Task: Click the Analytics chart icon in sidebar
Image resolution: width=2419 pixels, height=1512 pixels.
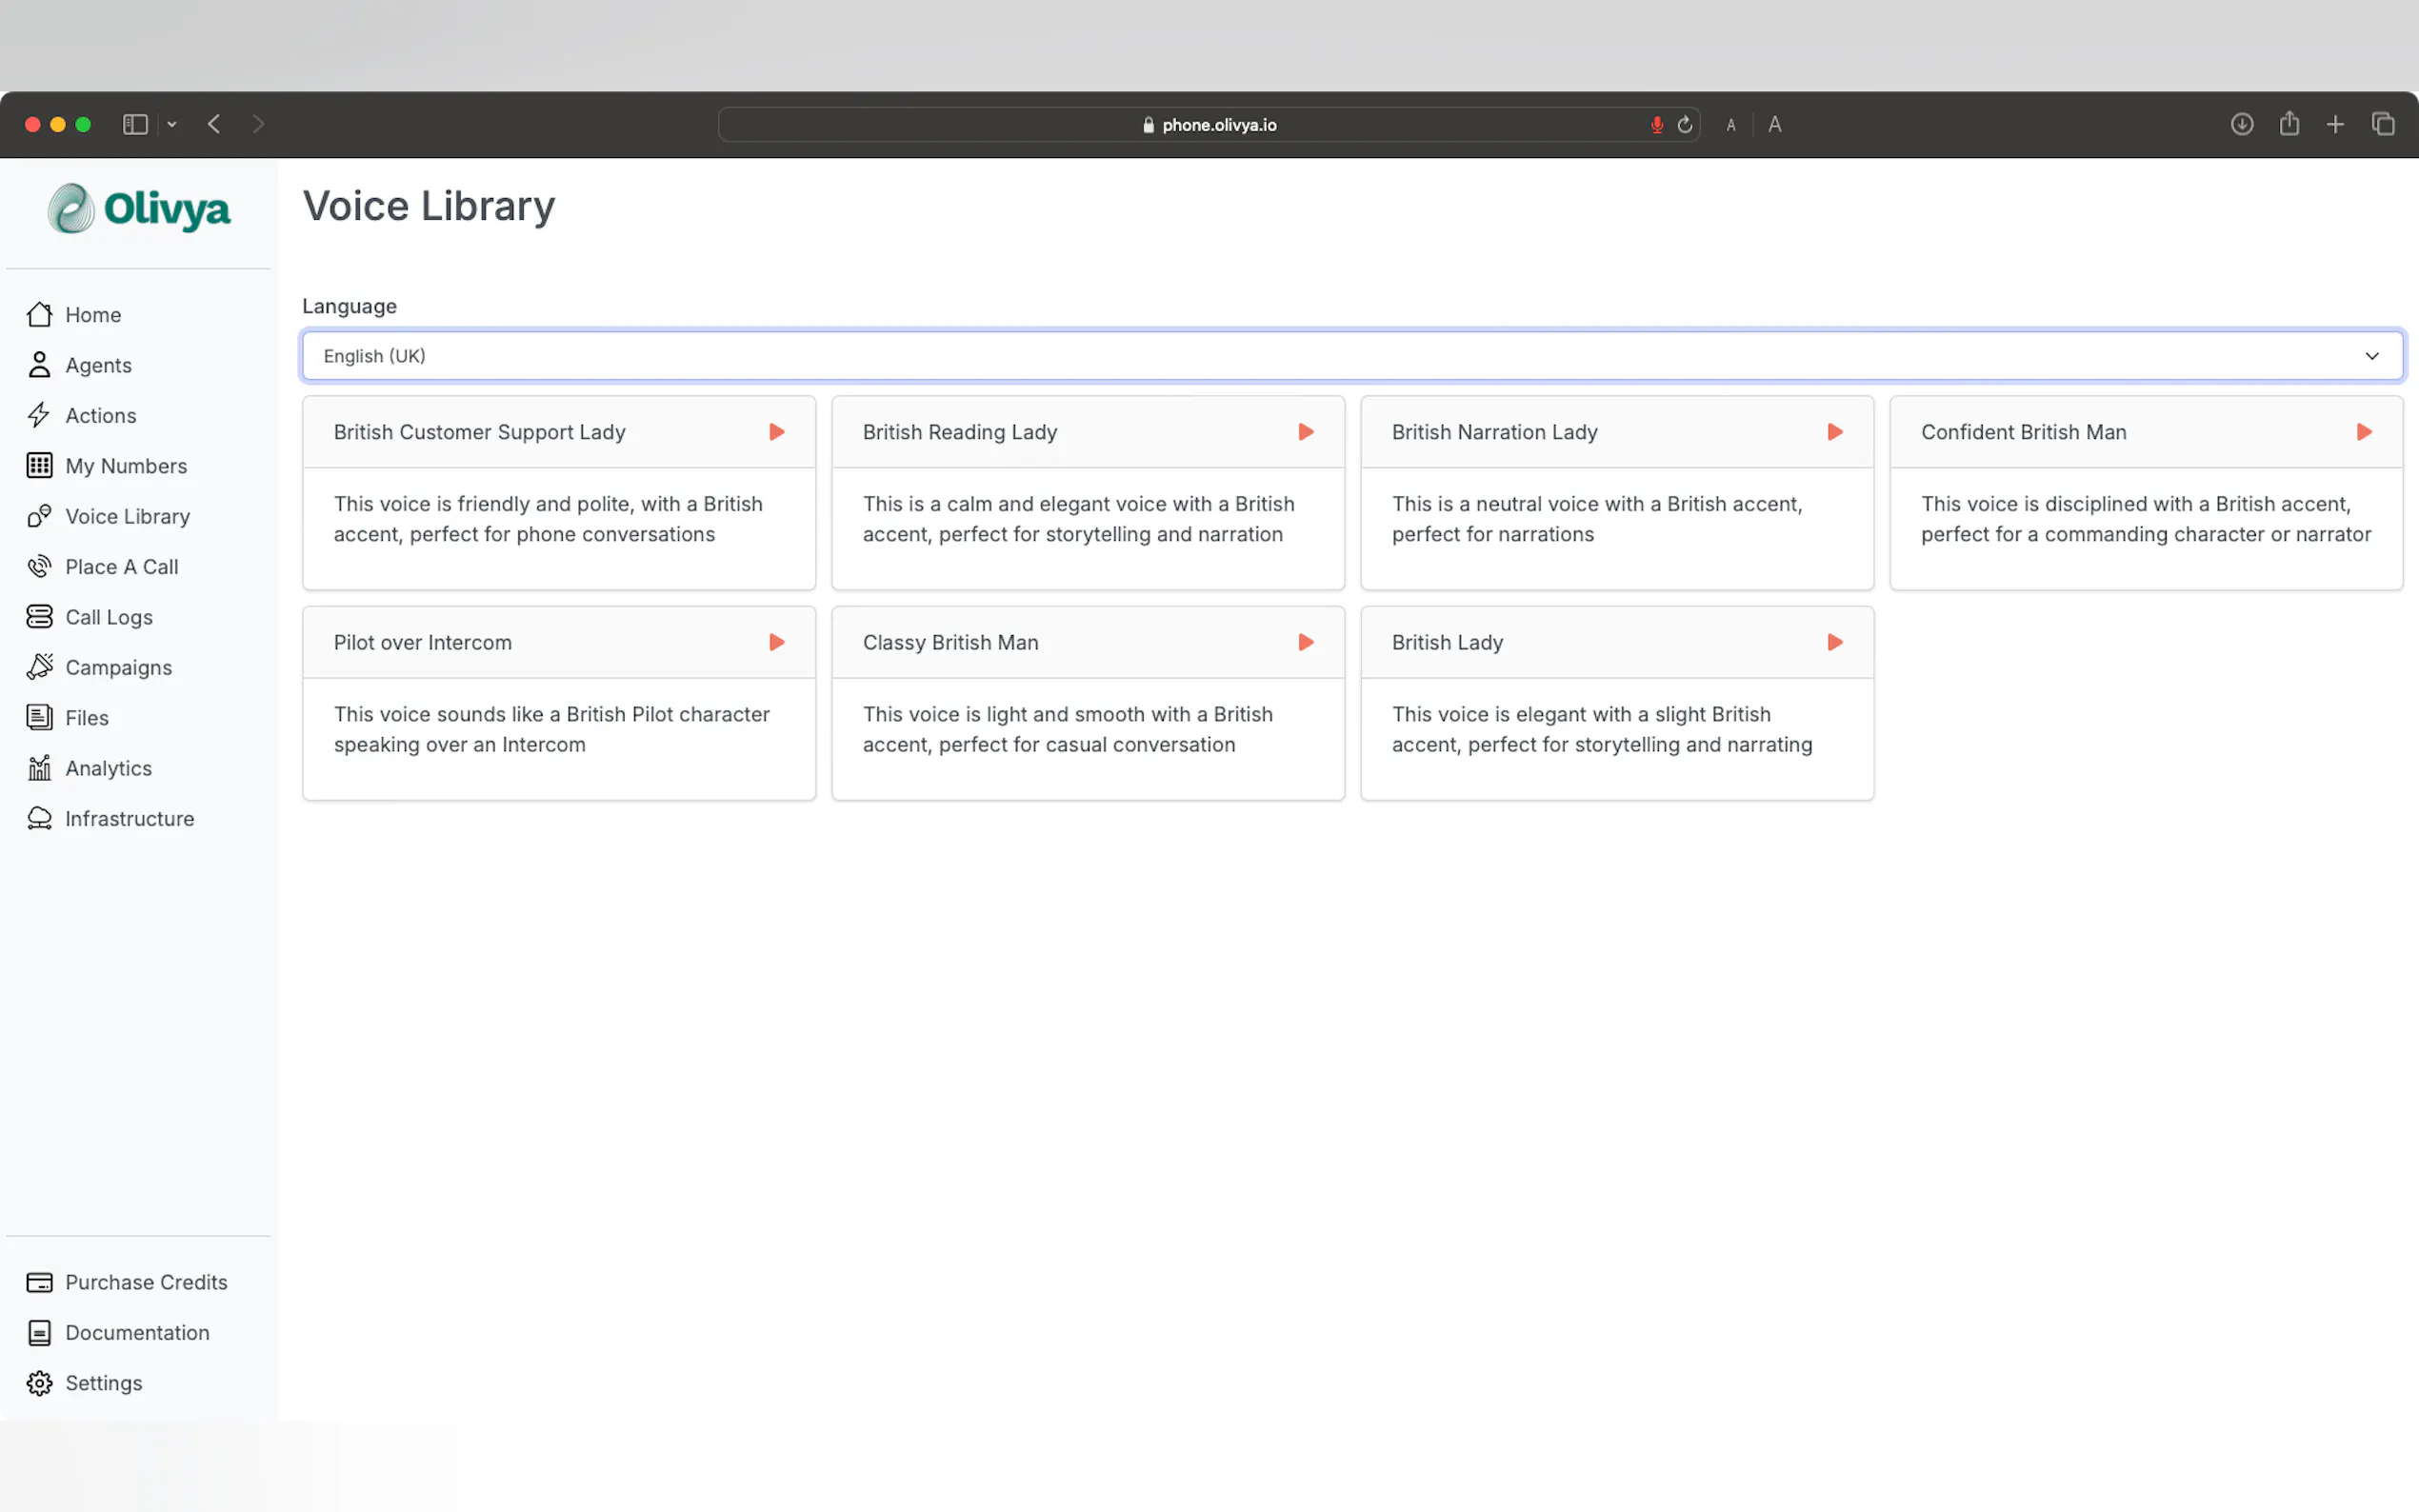Action: click(39, 768)
